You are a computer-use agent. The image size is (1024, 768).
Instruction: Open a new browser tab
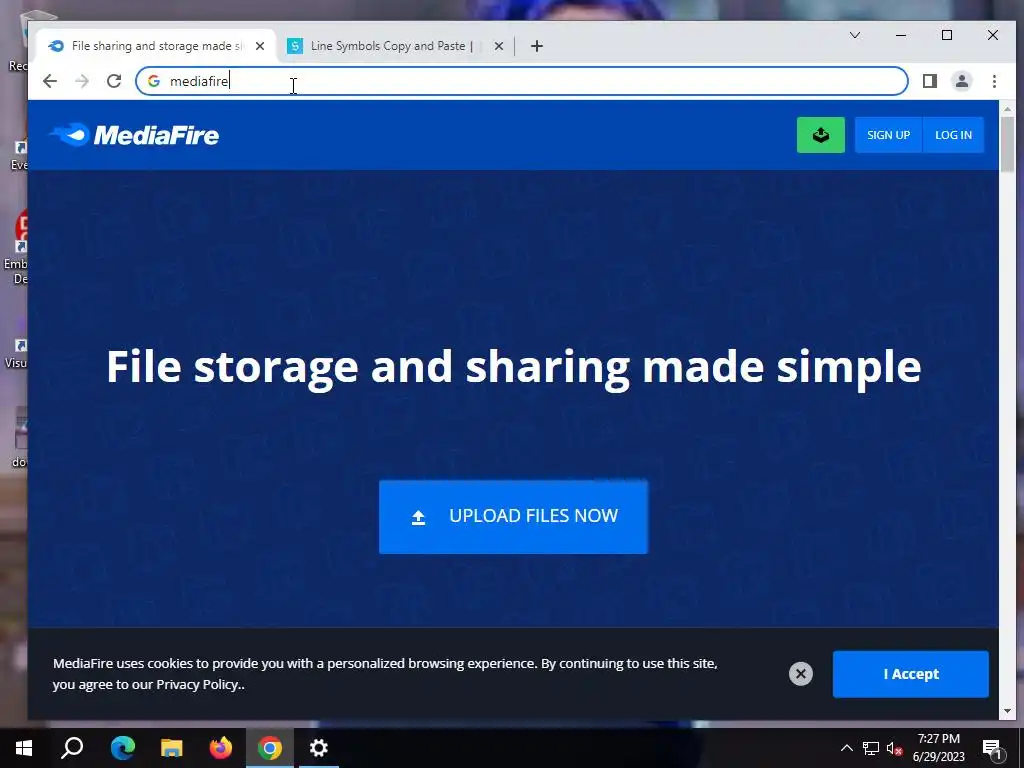(x=537, y=46)
